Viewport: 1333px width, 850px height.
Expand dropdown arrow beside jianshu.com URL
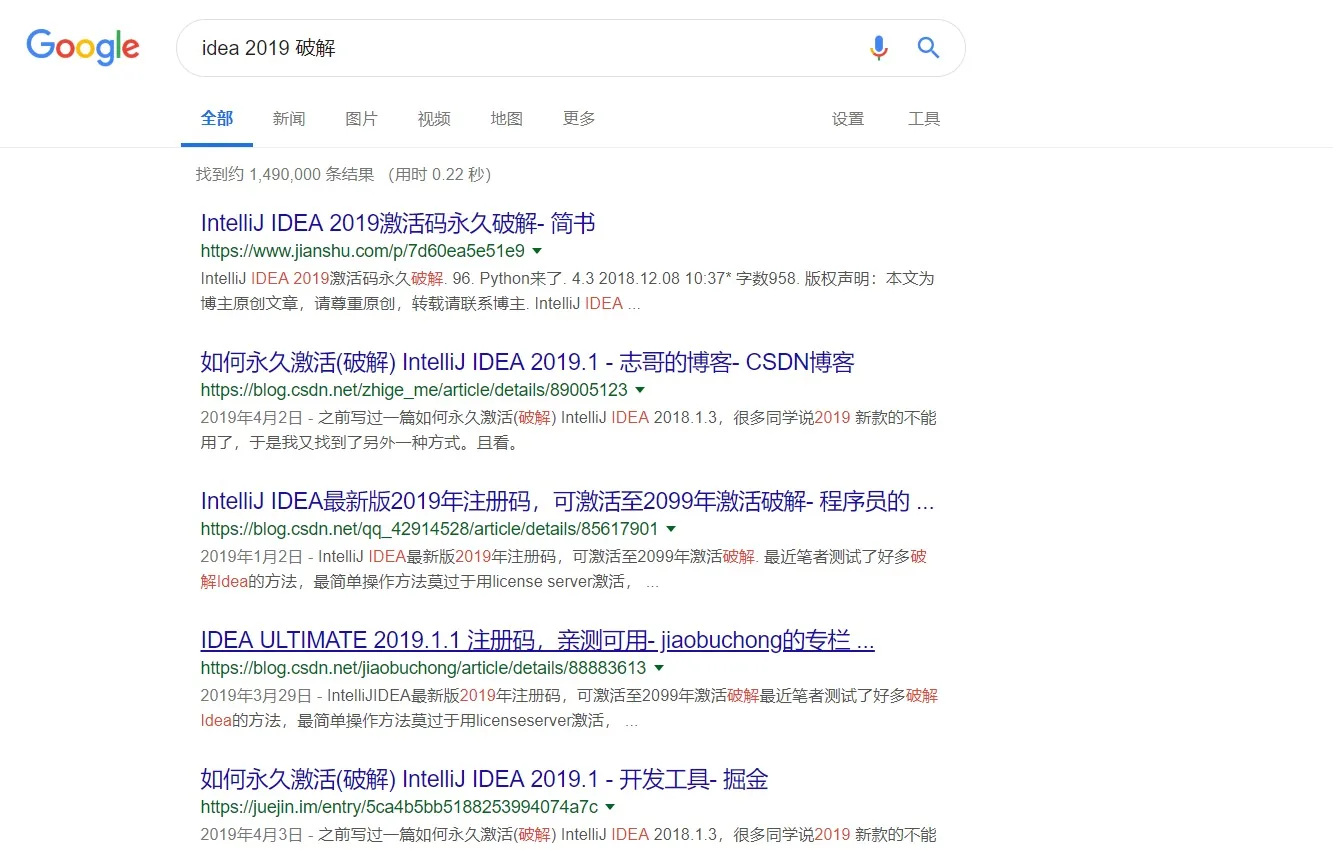coord(537,251)
